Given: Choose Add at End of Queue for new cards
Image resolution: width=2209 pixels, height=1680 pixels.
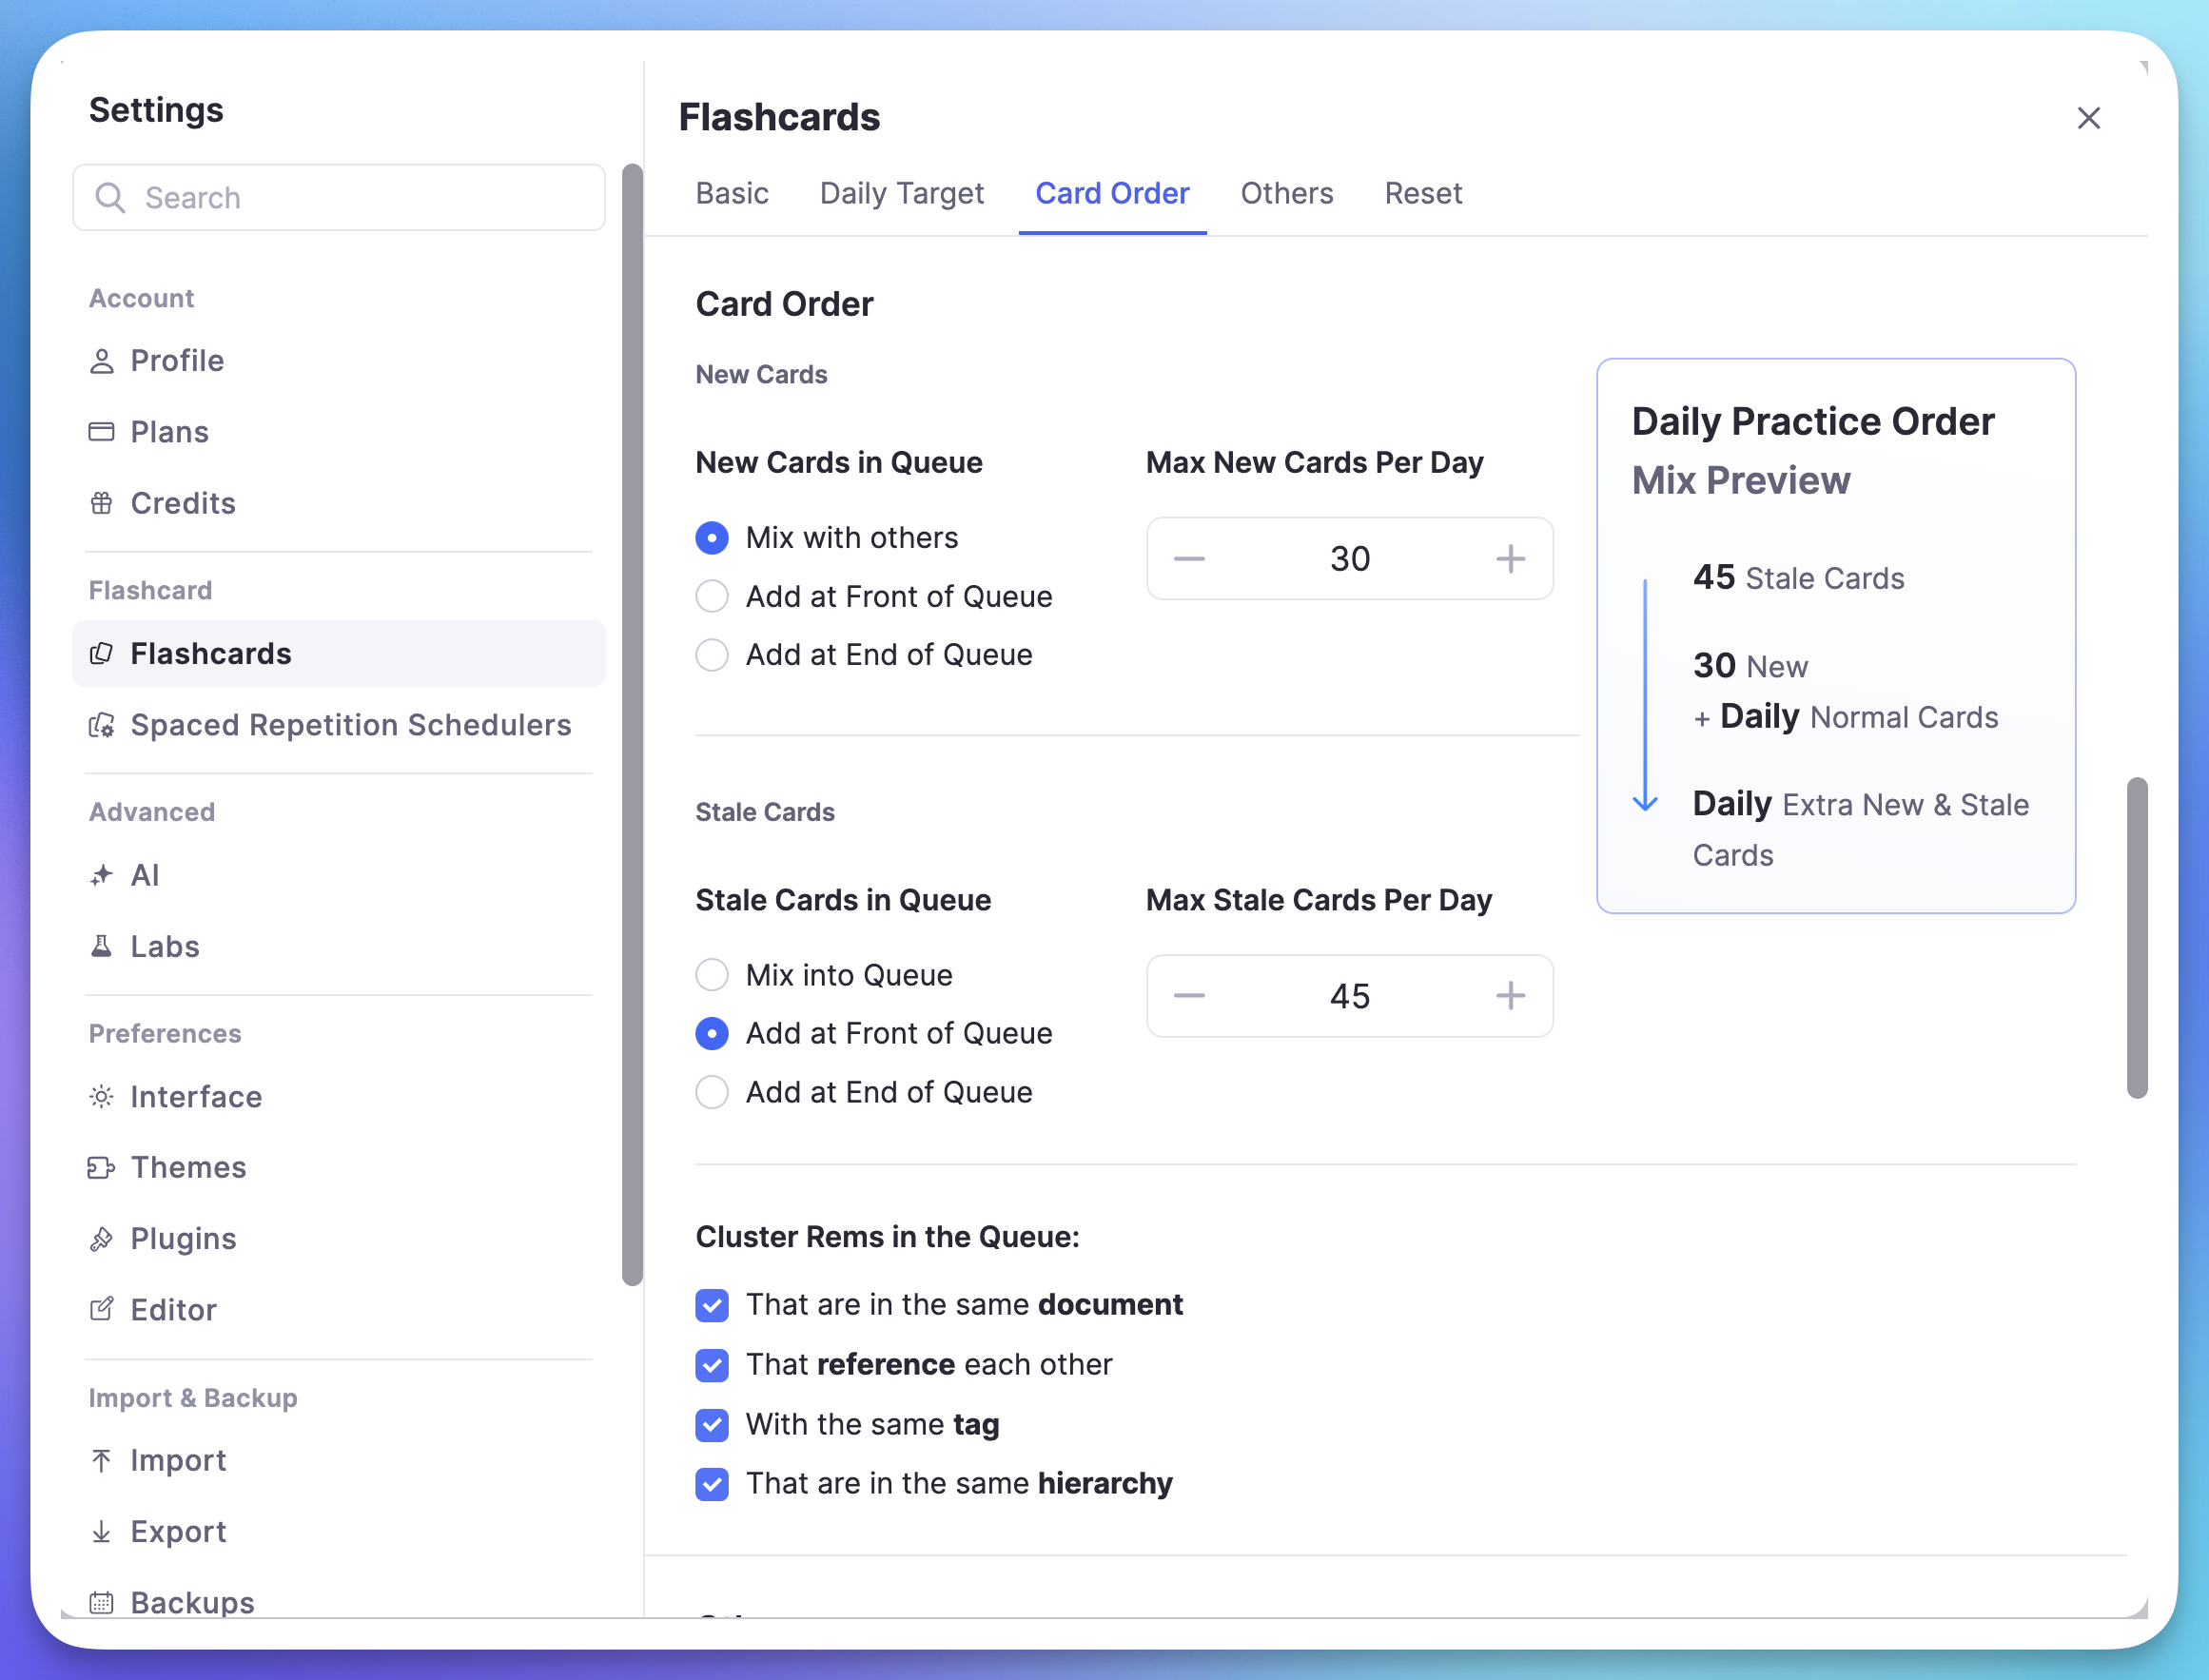Looking at the screenshot, I should click(x=711, y=654).
